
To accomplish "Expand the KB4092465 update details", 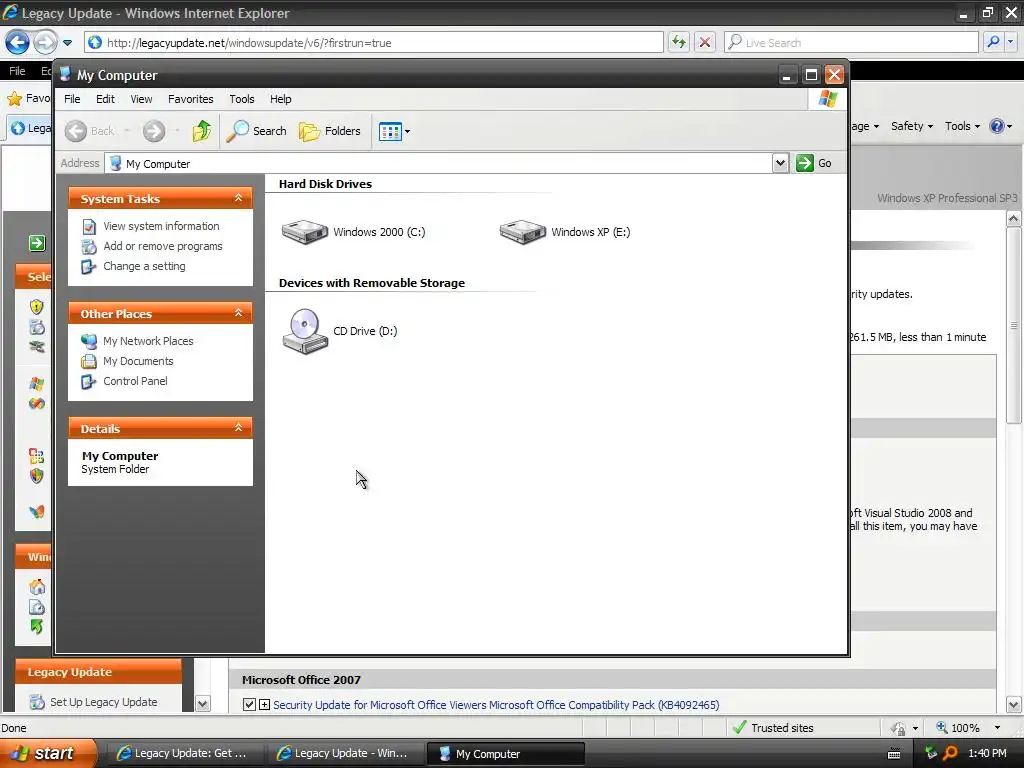I will (x=264, y=705).
